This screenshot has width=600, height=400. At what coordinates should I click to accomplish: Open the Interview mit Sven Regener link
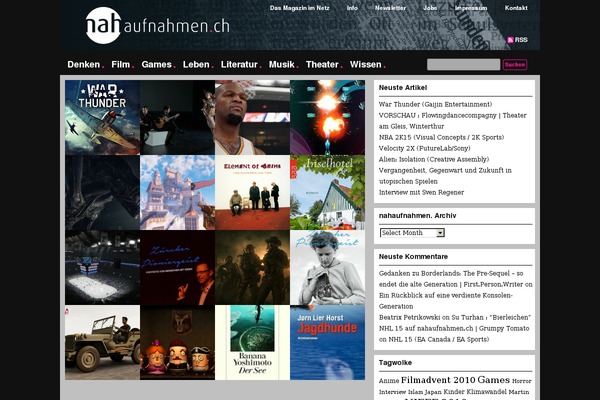(421, 192)
